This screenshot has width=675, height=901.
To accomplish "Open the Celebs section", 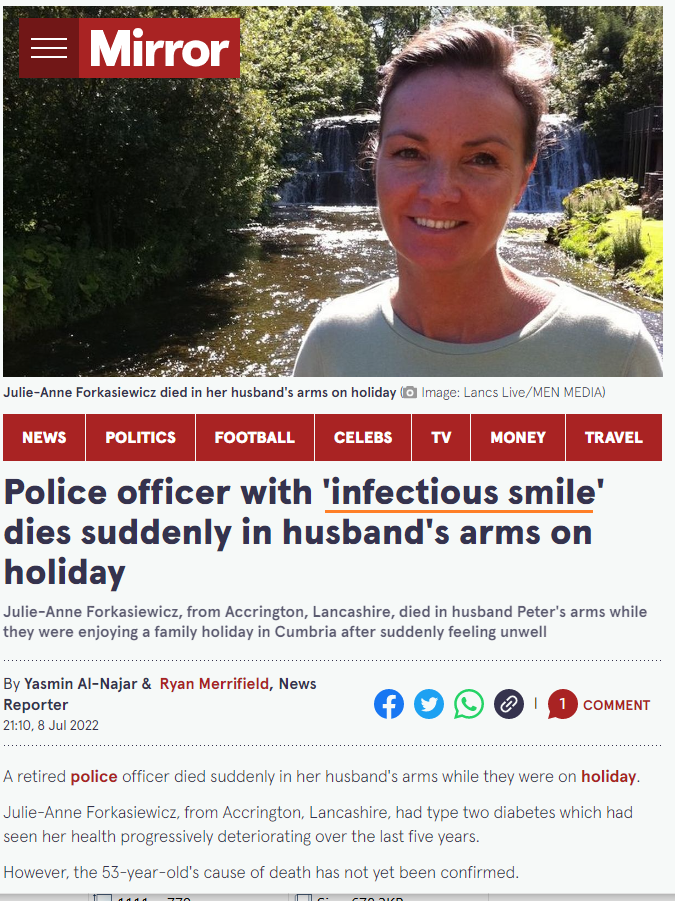I will tap(363, 437).
